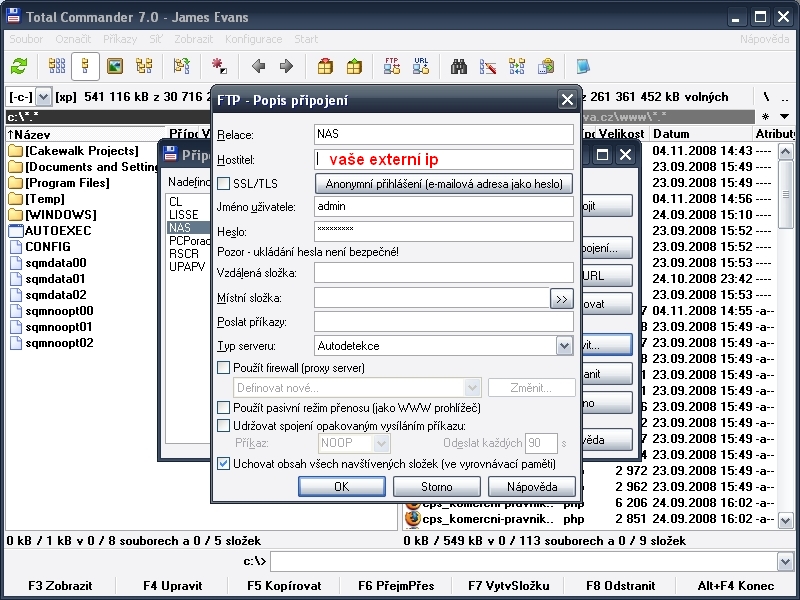Click the Odeslat každých seconds field

541,443
